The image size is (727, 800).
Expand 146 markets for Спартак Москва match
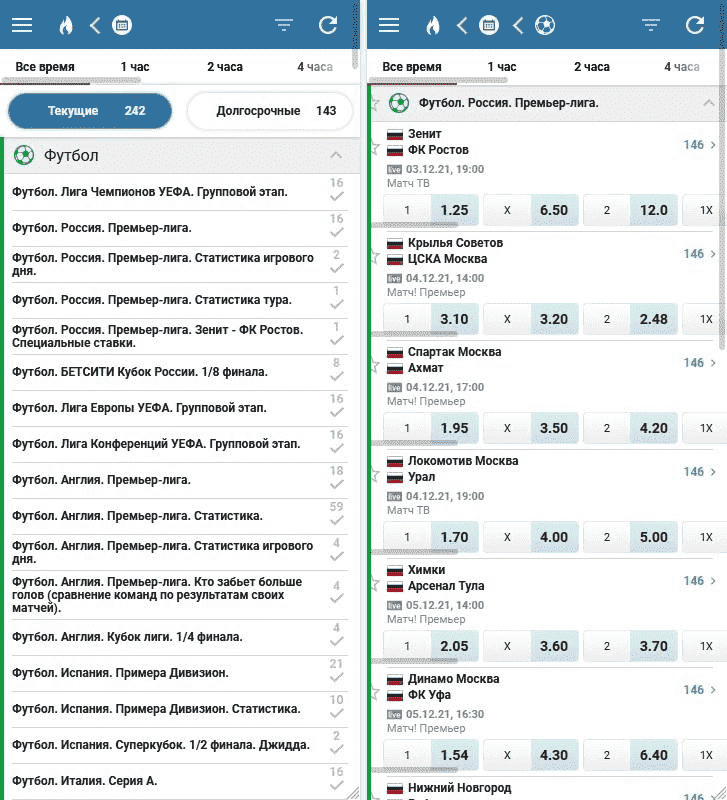pyautogui.click(x=700, y=363)
